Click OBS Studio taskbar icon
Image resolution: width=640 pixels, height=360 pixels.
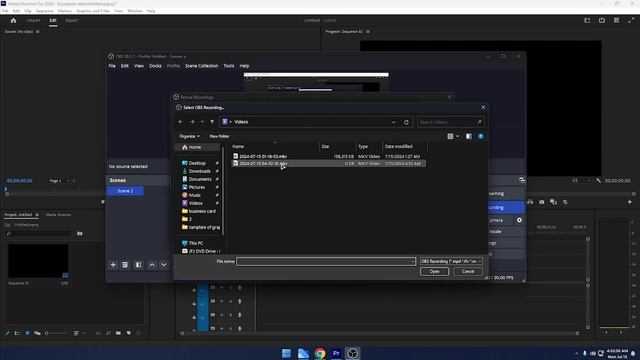(353, 353)
